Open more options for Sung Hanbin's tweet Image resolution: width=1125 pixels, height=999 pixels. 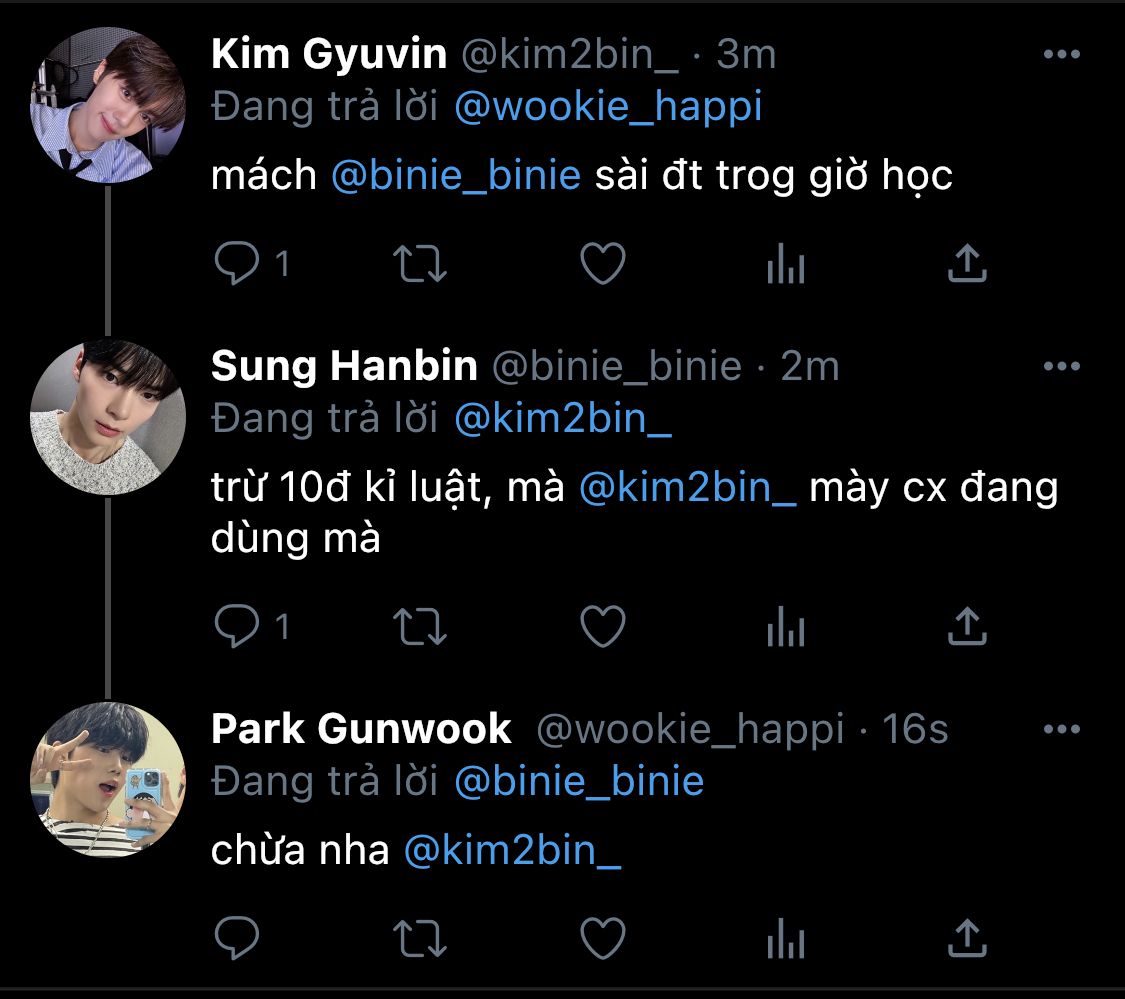[1061, 367]
